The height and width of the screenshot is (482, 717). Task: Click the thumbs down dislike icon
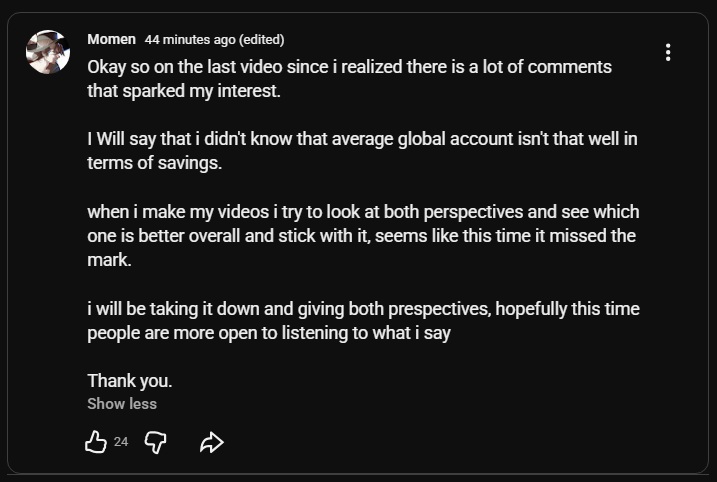click(155, 442)
